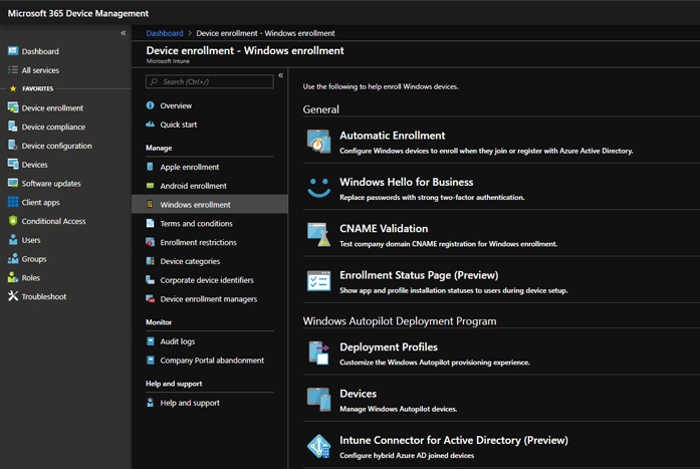
Task: Click Microsoft 365 Device Management header title
Action: (78, 13)
